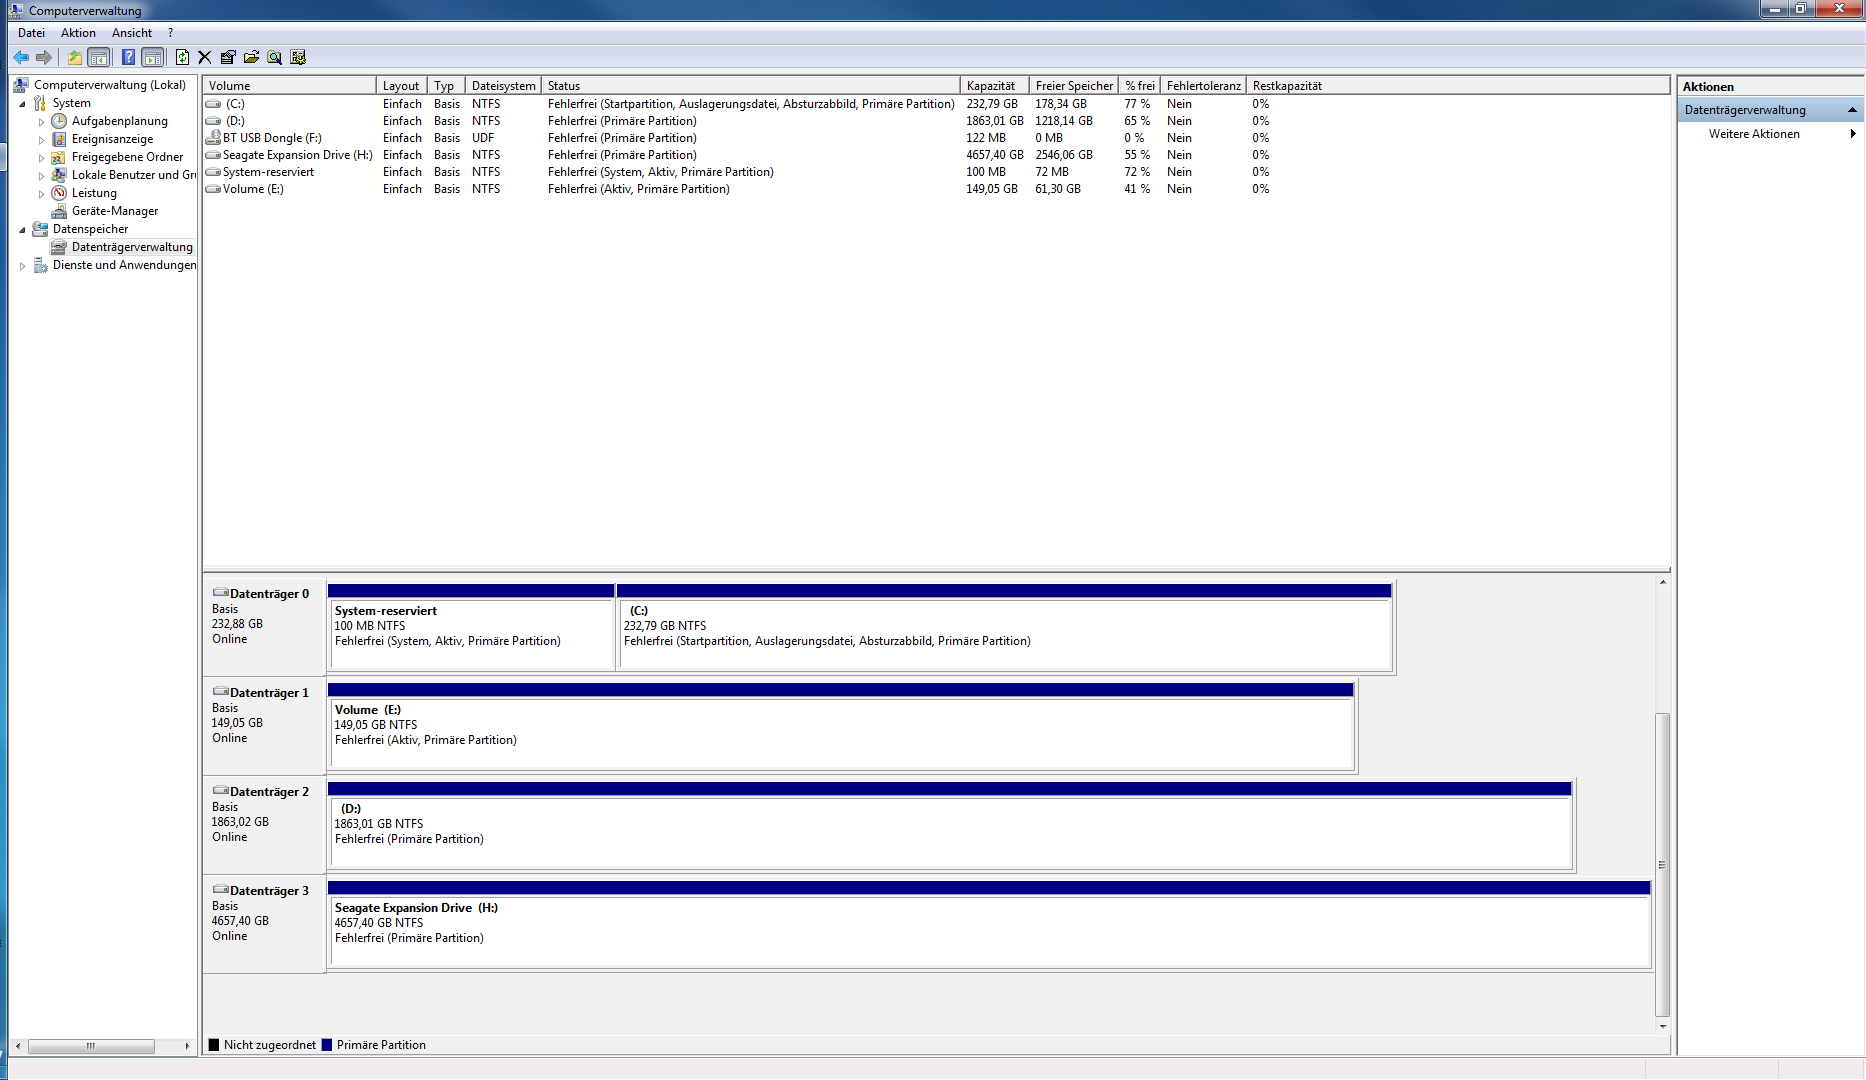Click the blue Primäre Partition legend swatch
Viewport: 1866px width, 1080px height.
[327, 1045]
